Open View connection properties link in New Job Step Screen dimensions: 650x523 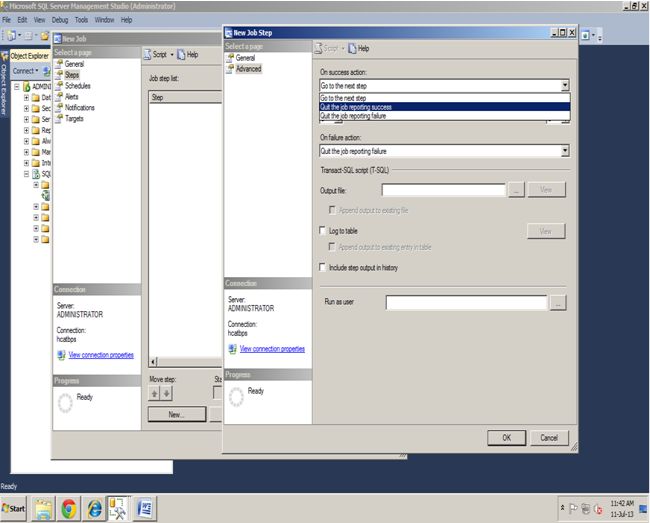272,349
